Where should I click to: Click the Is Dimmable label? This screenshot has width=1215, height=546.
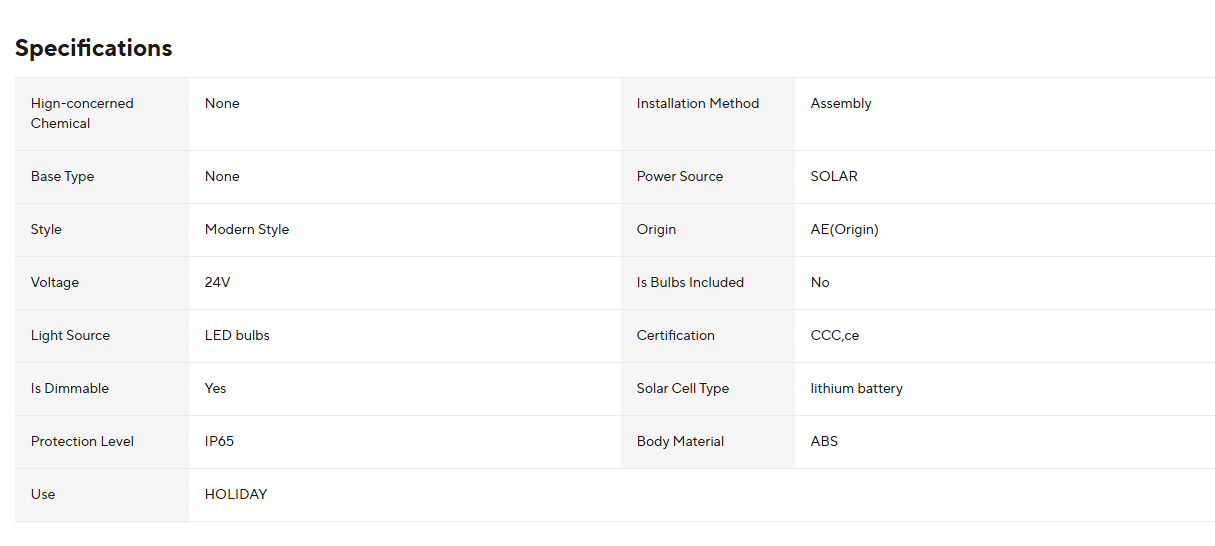coord(70,389)
